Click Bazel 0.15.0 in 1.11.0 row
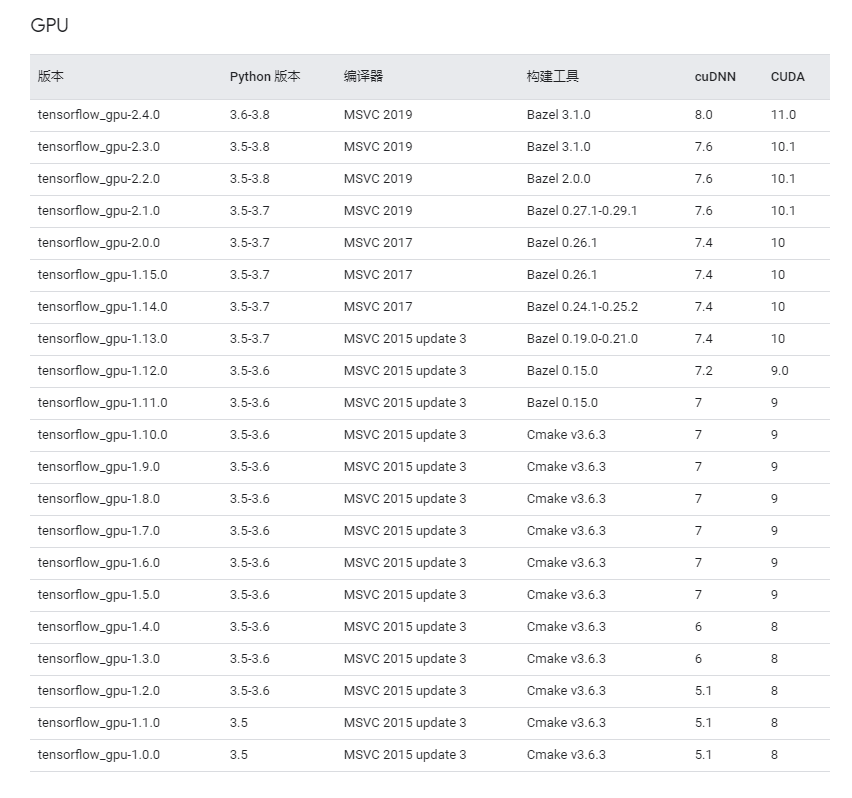 (x=562, y=403)
